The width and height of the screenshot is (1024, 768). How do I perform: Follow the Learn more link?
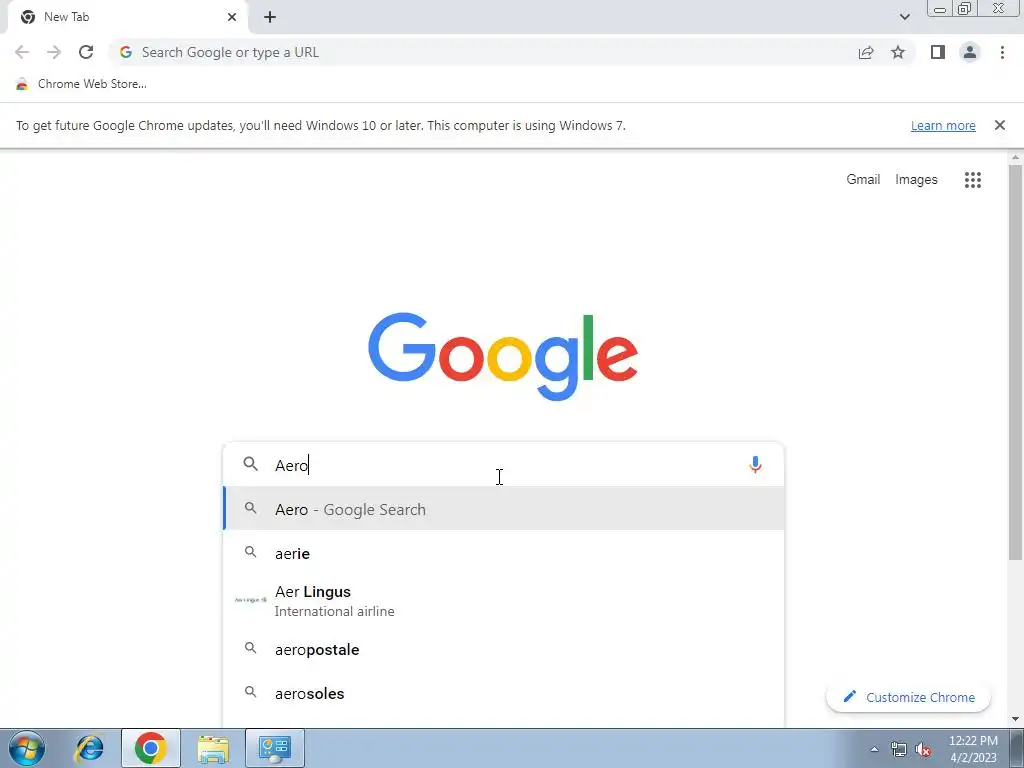943,125
